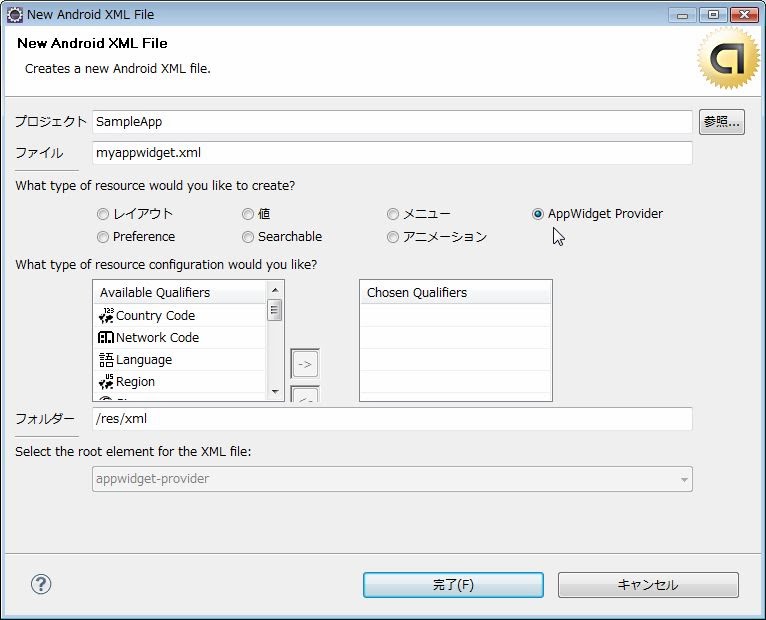Image resolution: width=766 pixels, height=620 pixels.
Task: Click the 完了(F) finish button
Action: tap(453, 585)
